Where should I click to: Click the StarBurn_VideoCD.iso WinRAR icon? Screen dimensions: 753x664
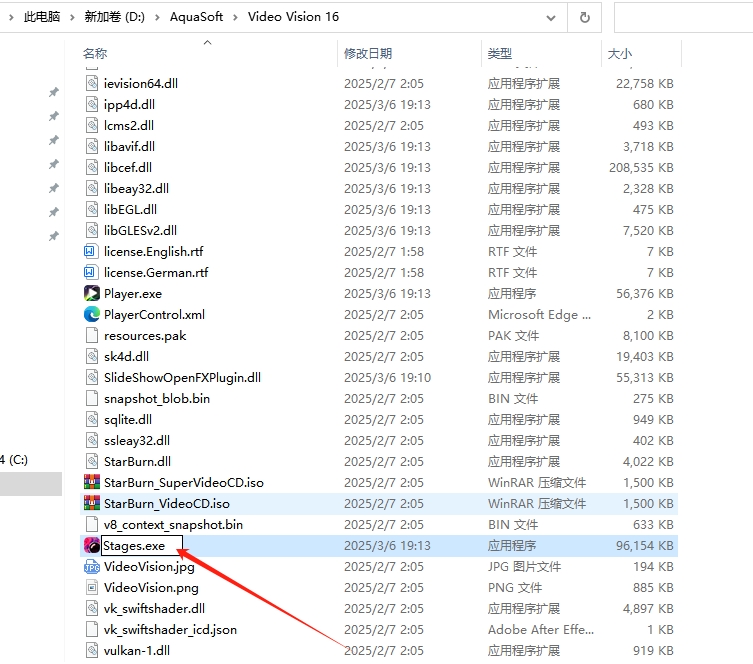coord(92,504)
